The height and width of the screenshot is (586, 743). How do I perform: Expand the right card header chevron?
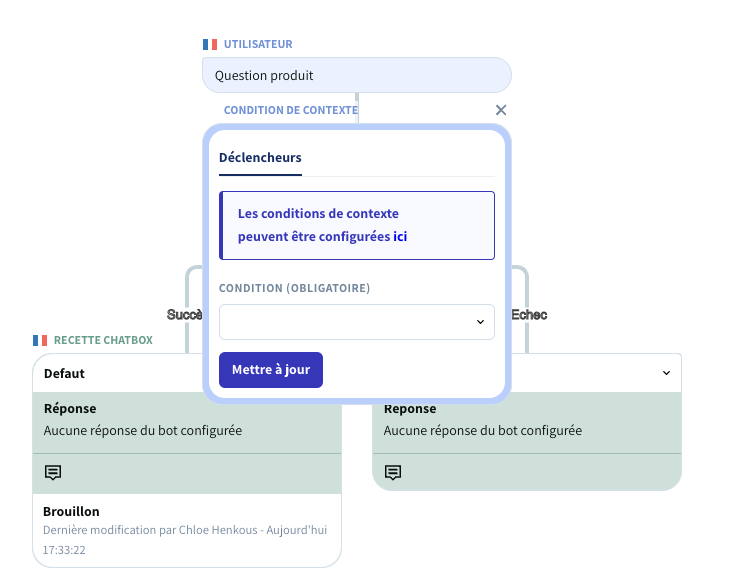(x=667, y=373)
